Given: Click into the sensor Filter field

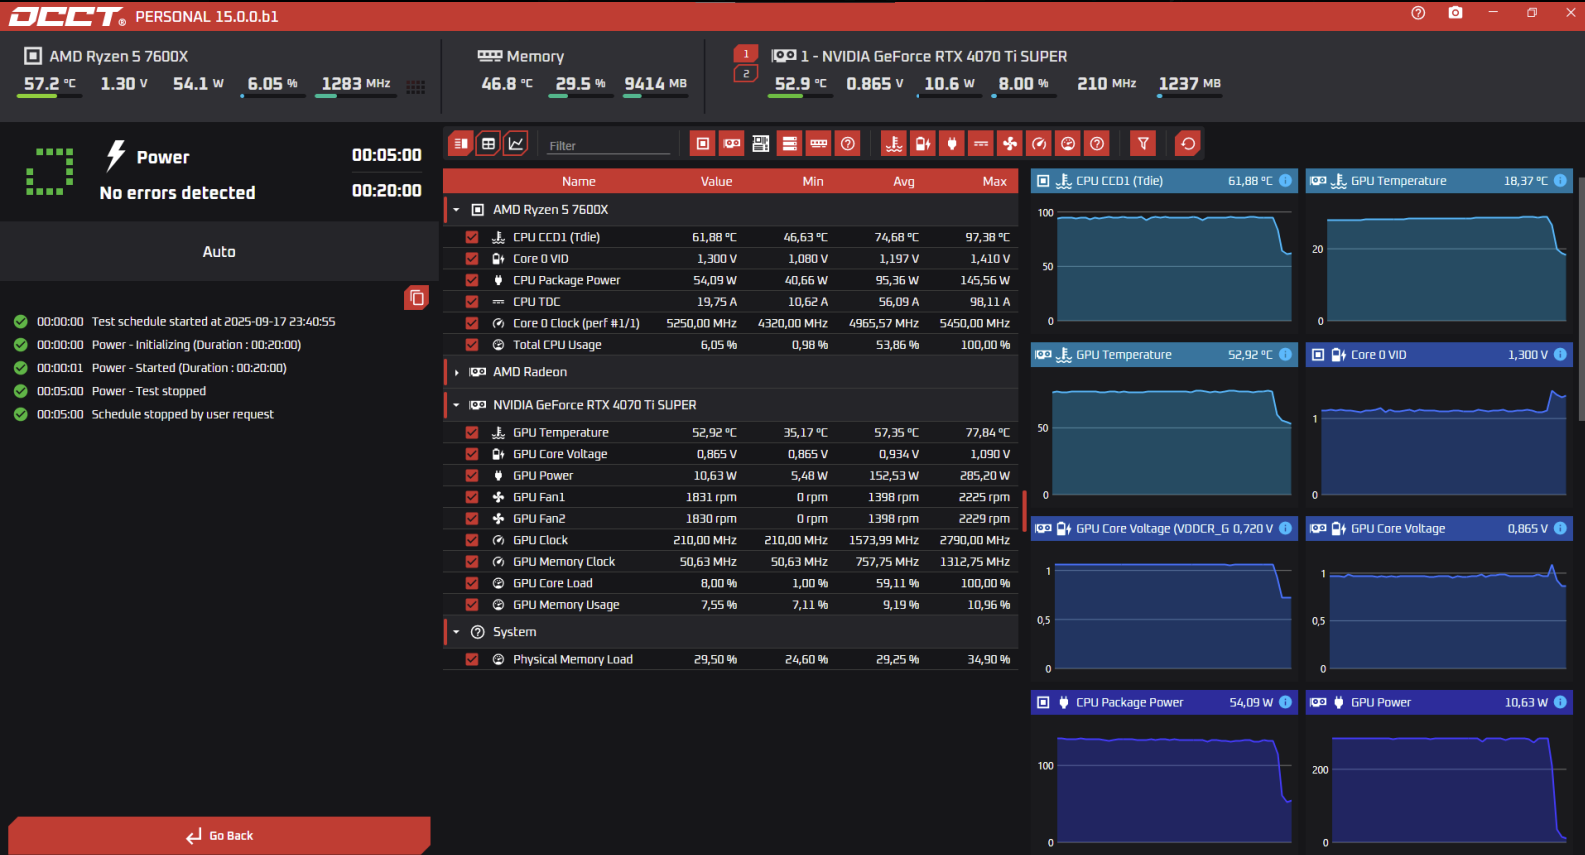Looking at the screenshot, I should (609, 145).
